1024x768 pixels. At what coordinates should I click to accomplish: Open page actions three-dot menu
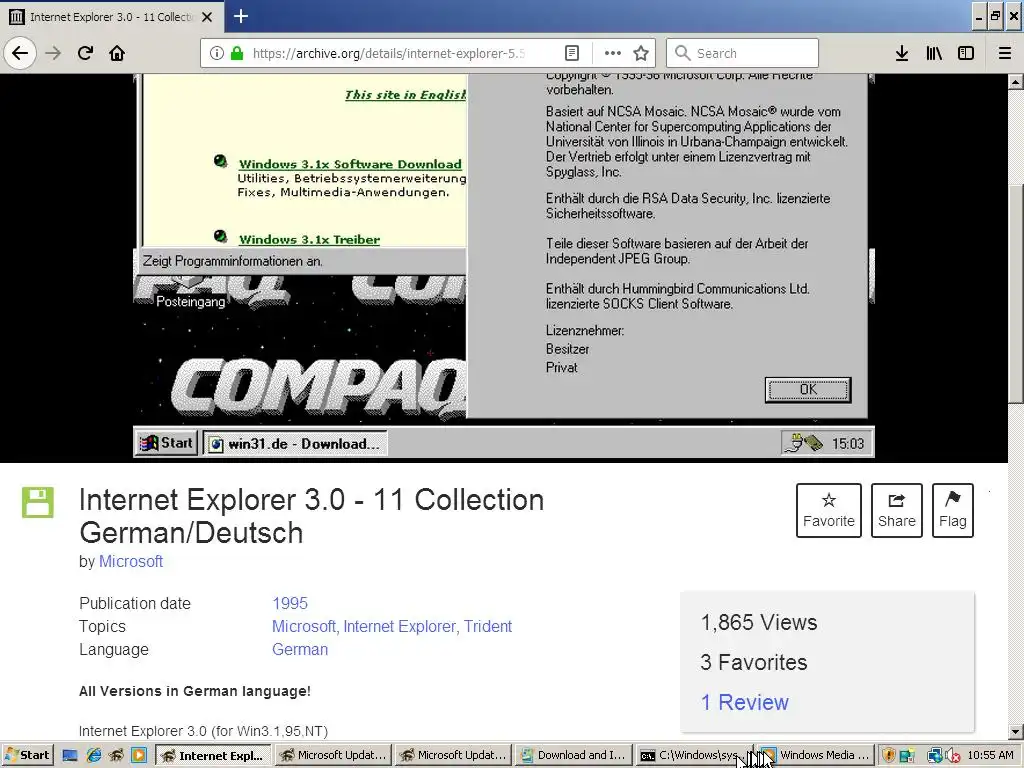click(x=613, y=53)
